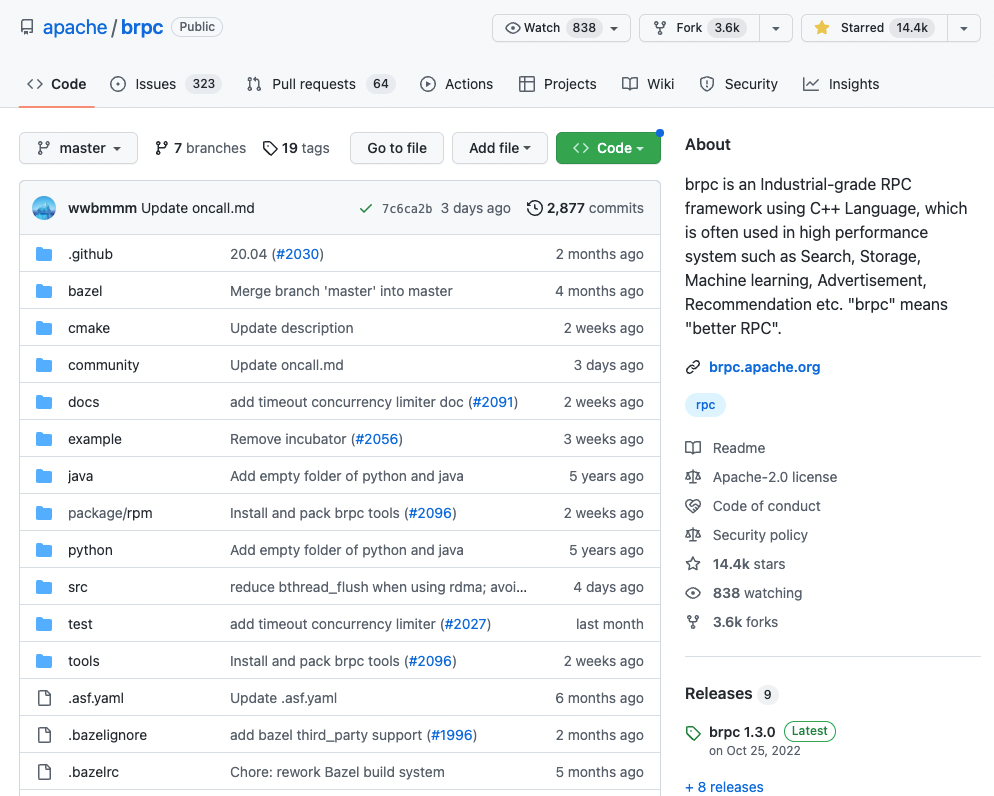This screenshot has height=796, width=994.
Task: Click the docs folder icon
Action: (43, 401)
